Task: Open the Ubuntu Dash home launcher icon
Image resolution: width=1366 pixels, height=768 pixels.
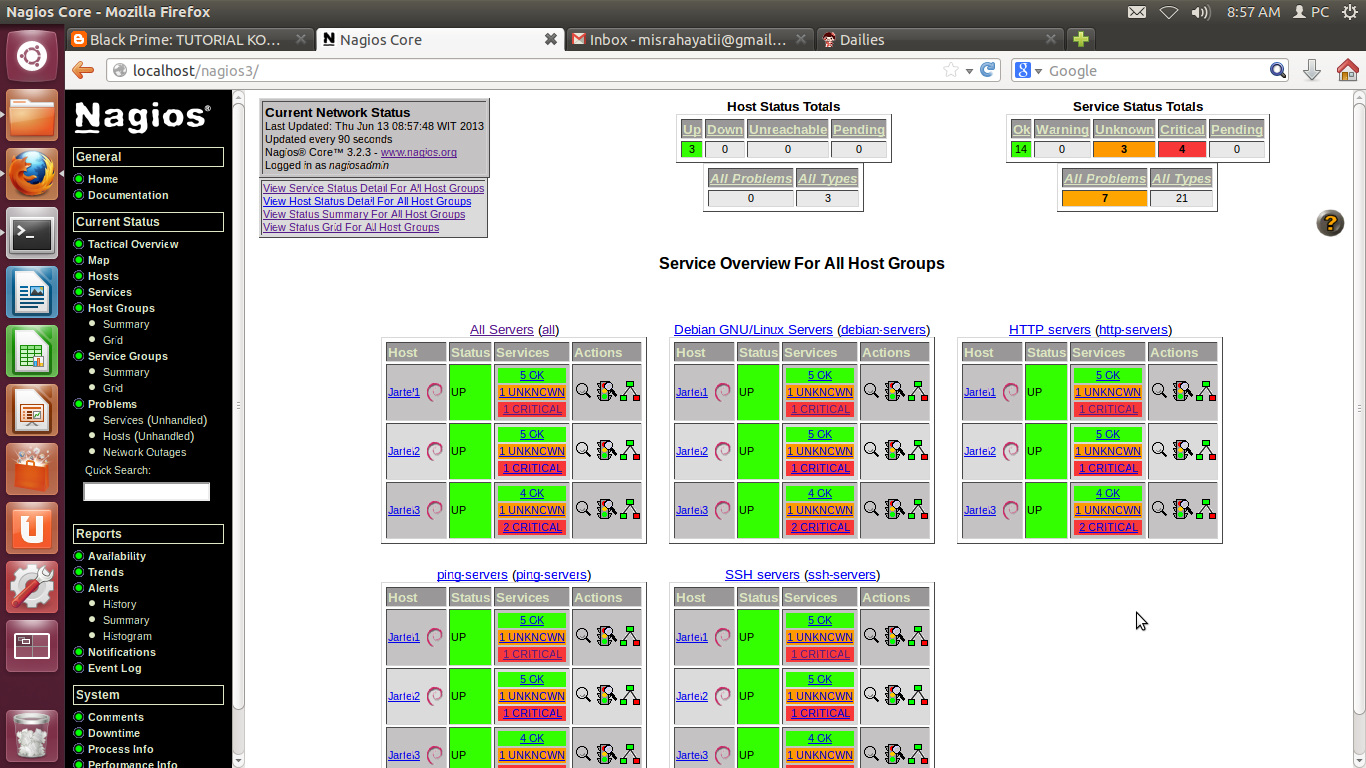Action: click(x=32, y=56)
